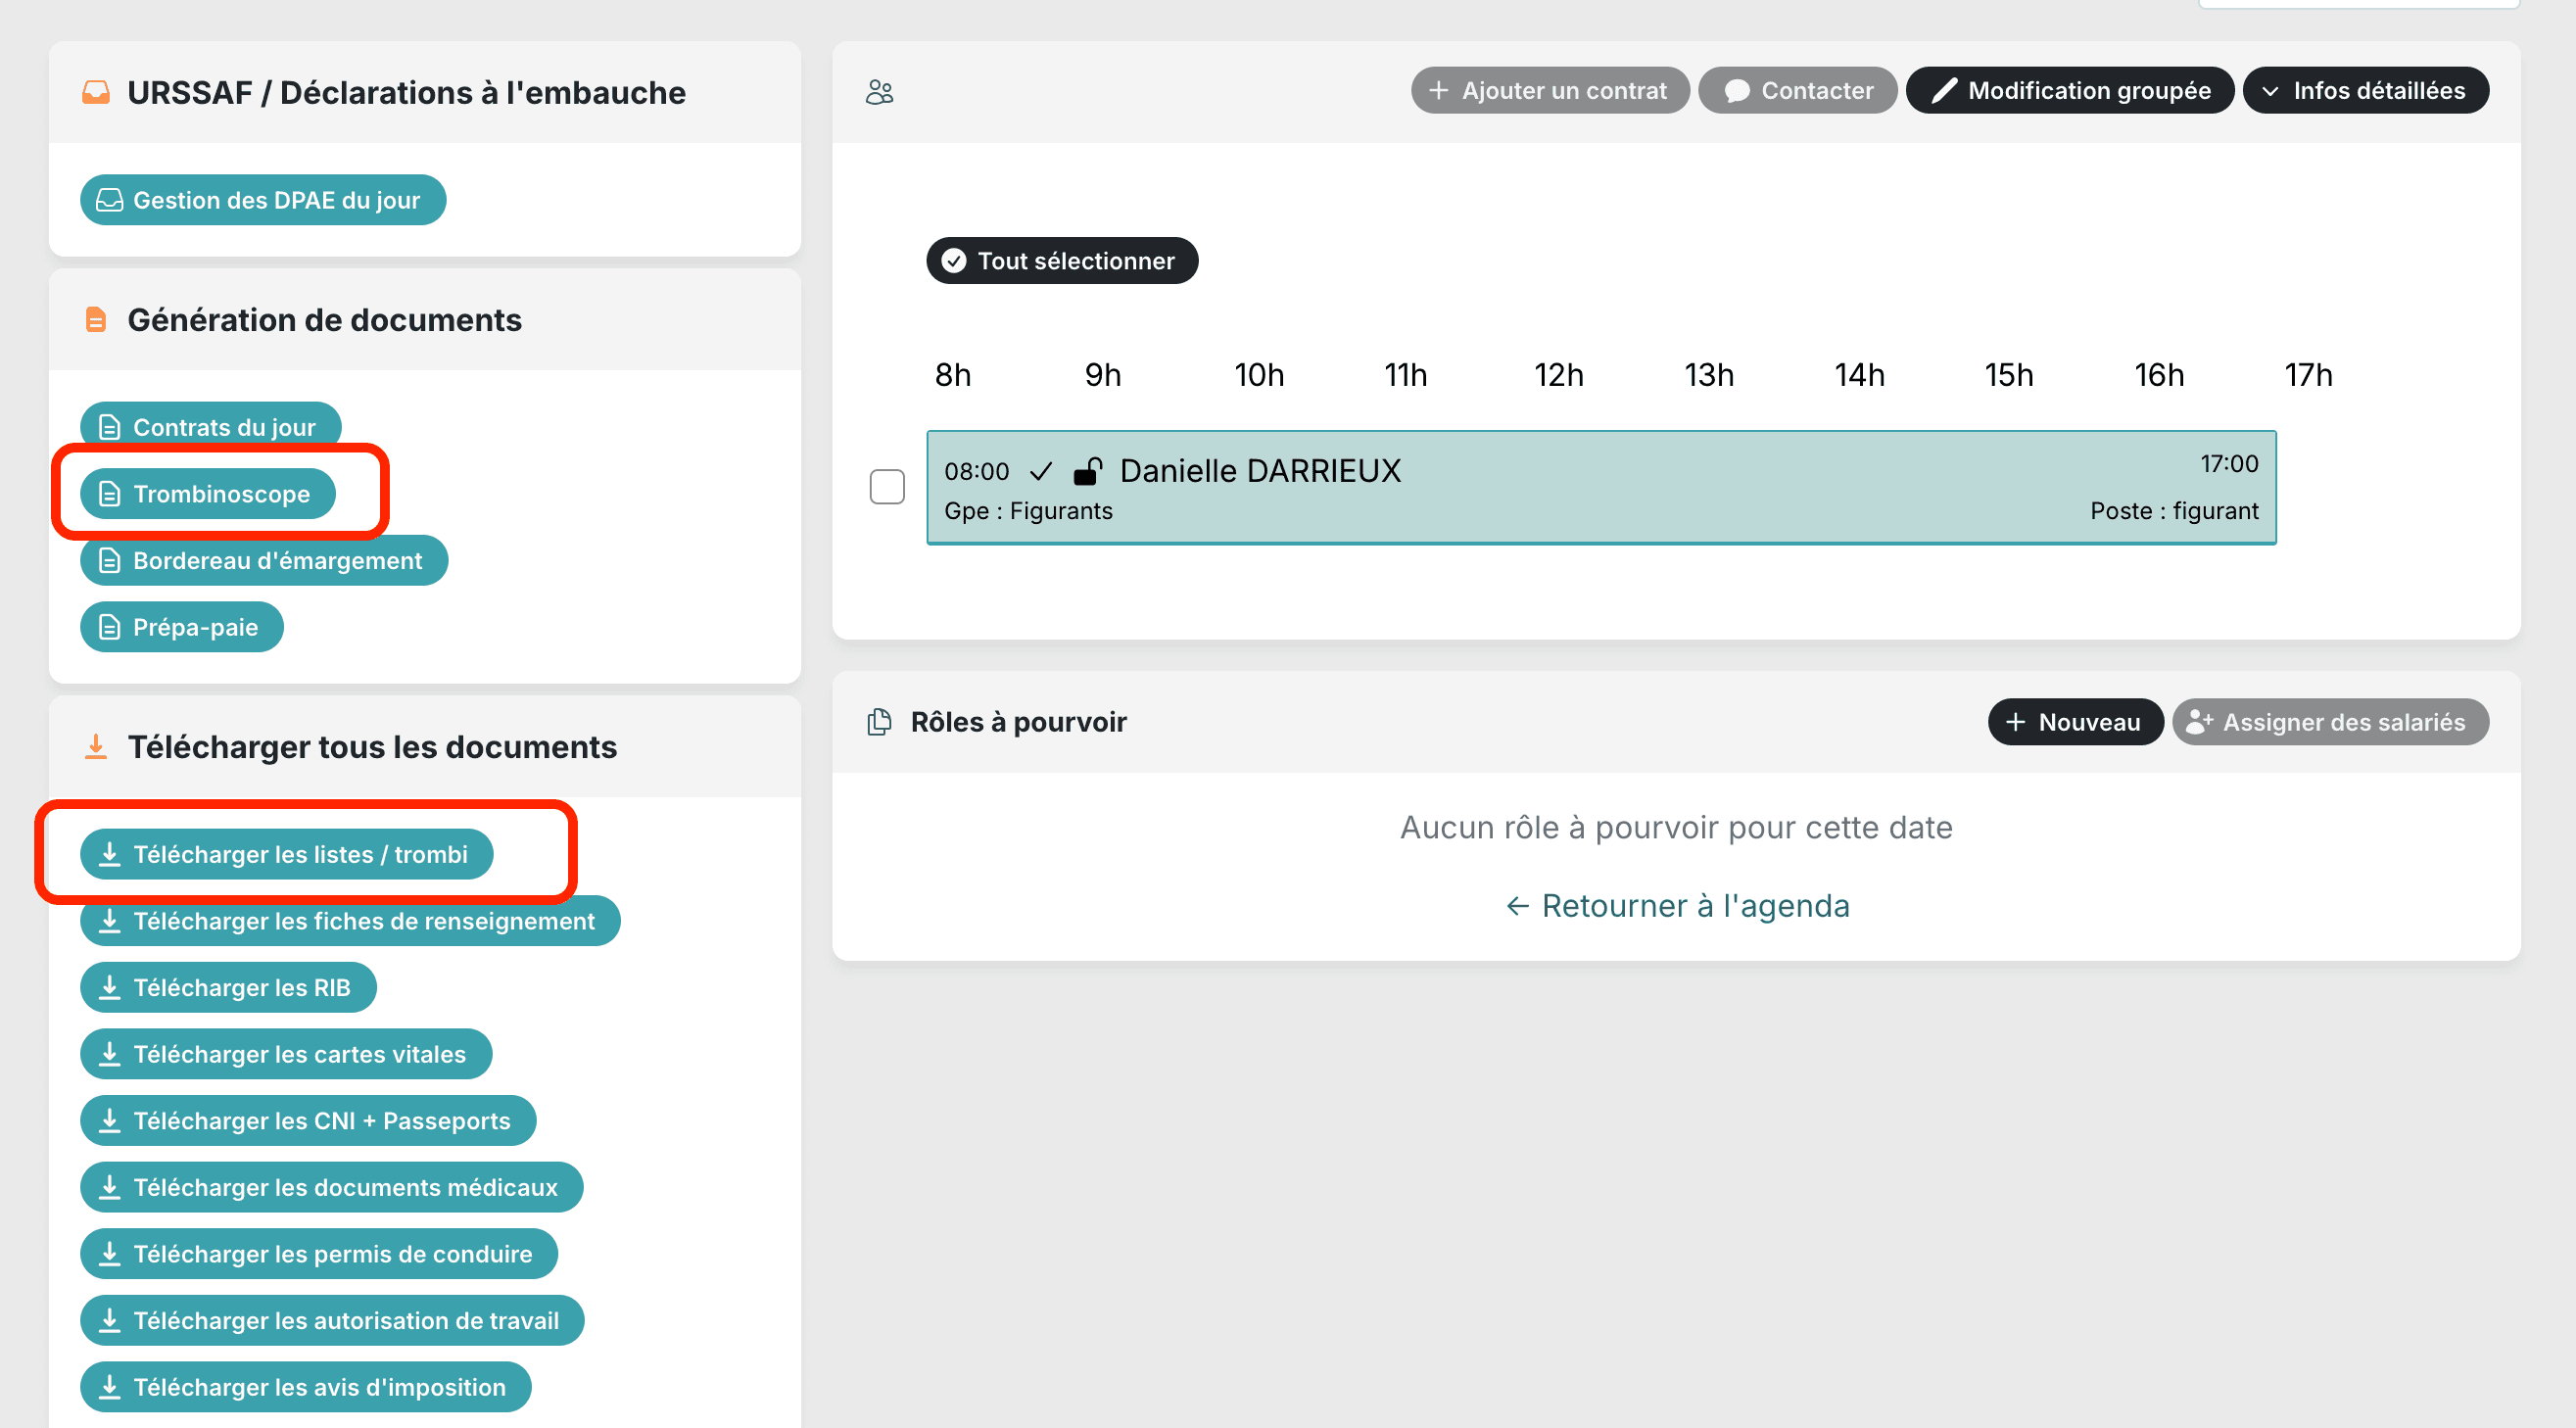Open Gestion des DPAE du jour
Screen dimensions: 2576x1428
pyautogui.click(x=263, y=200)
